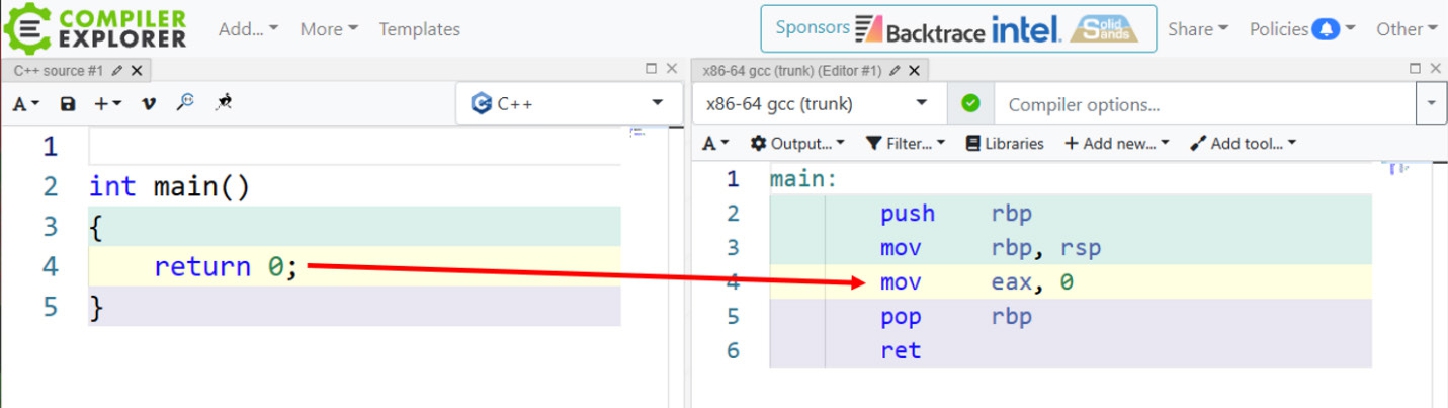Viewport: 1448px width, 408px height.
Task: Open the More menu
Action: [329, 29]
